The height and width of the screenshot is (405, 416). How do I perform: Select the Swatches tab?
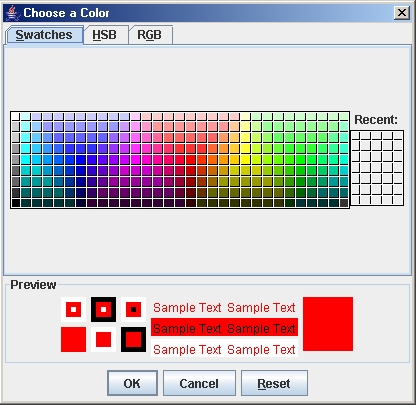pos(44,35)
